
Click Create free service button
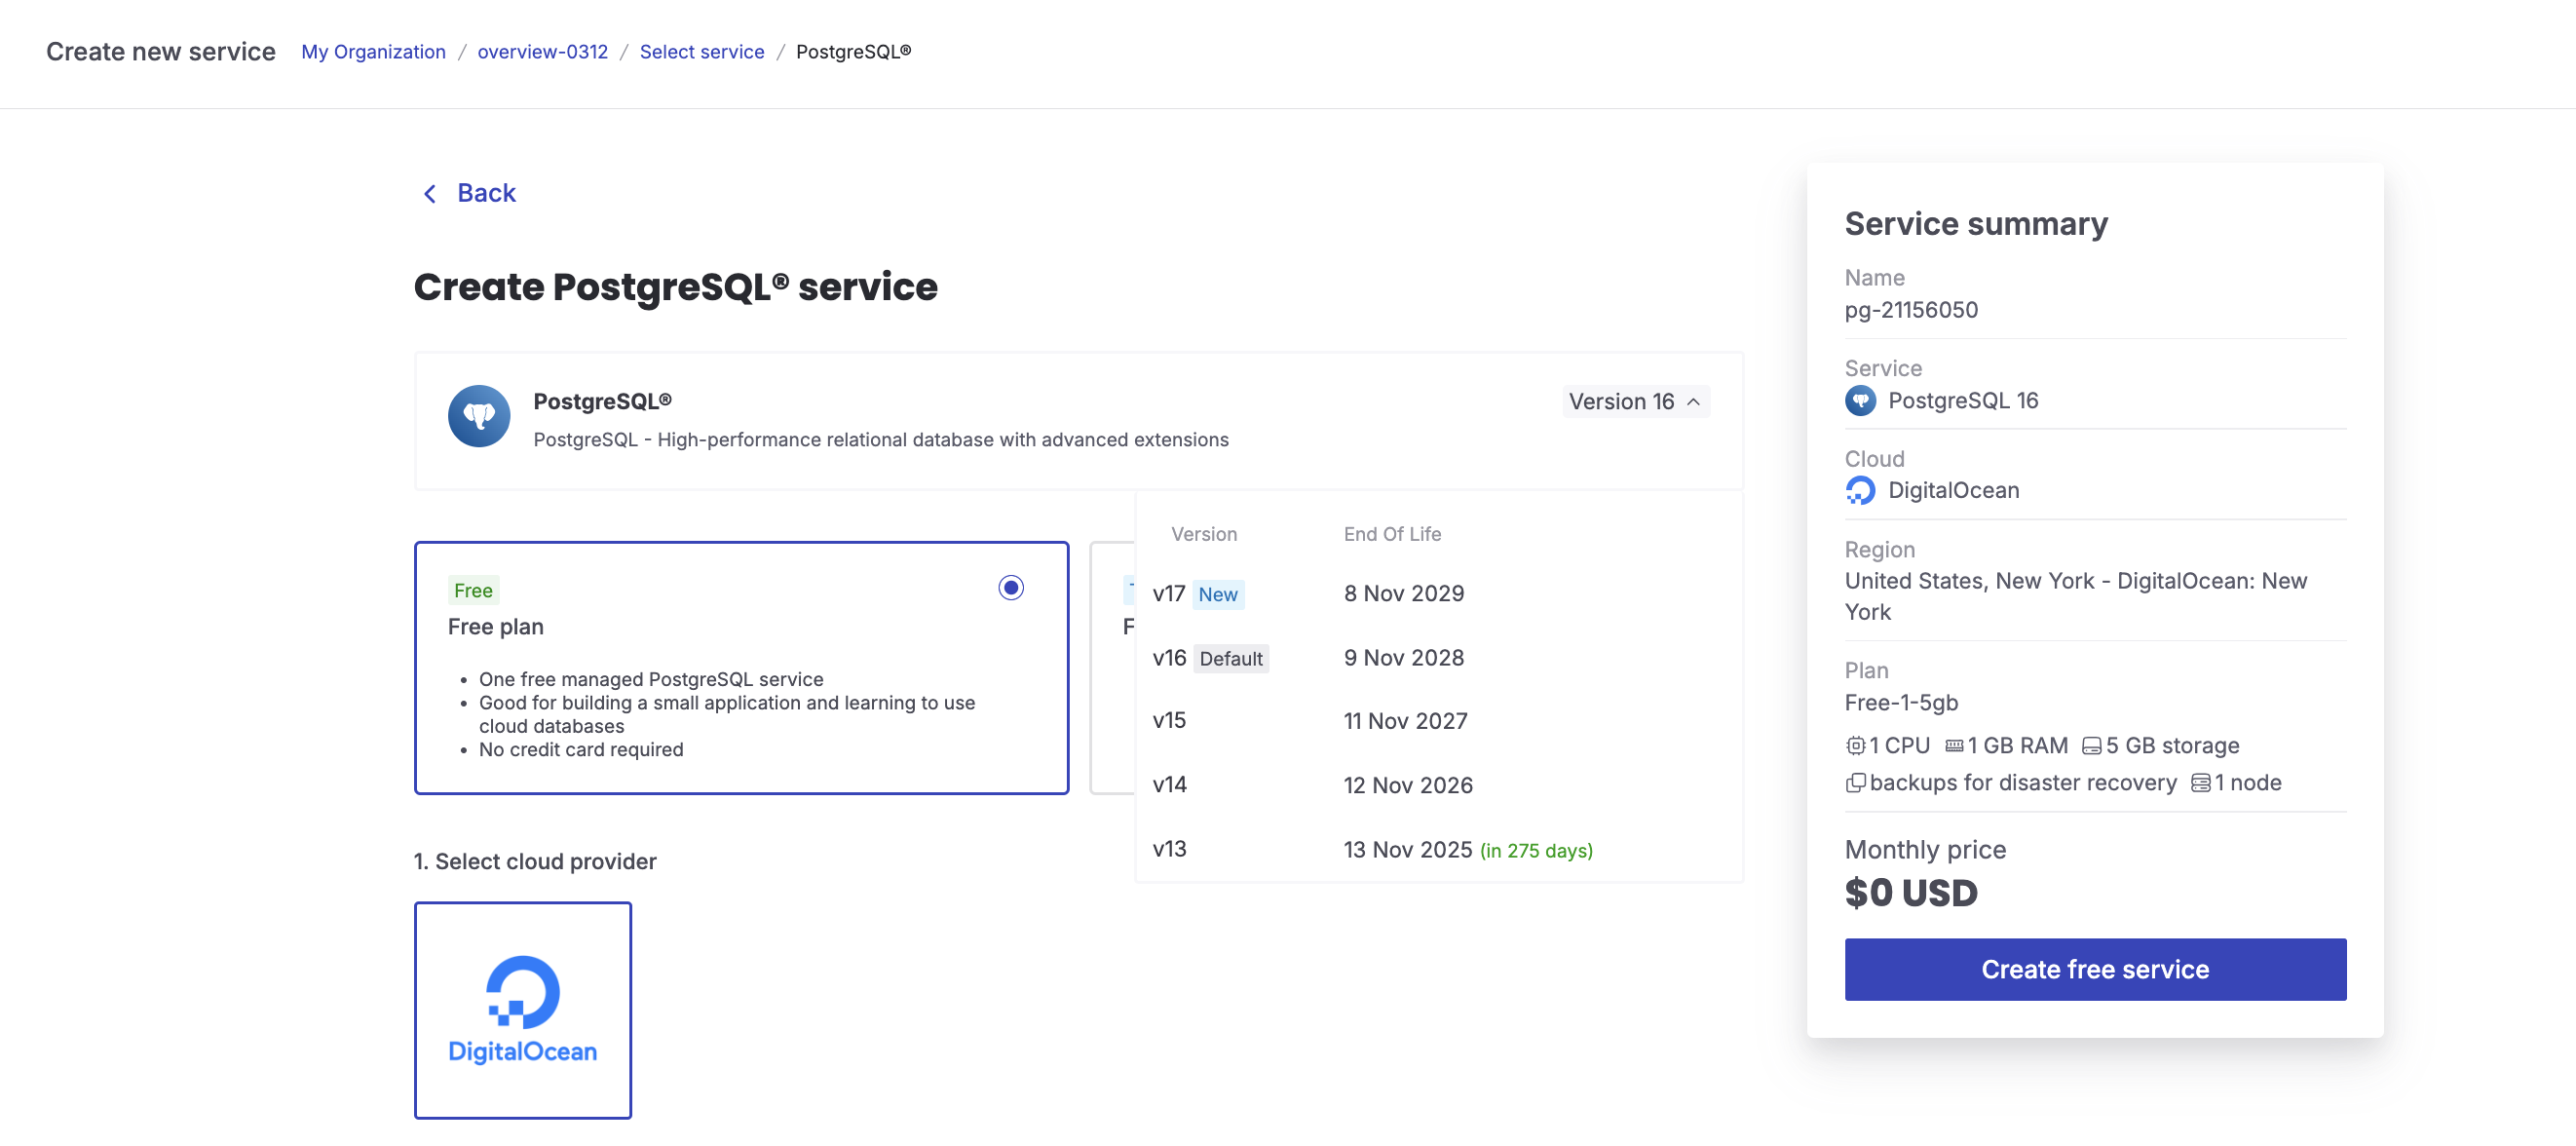(2095, 969)
